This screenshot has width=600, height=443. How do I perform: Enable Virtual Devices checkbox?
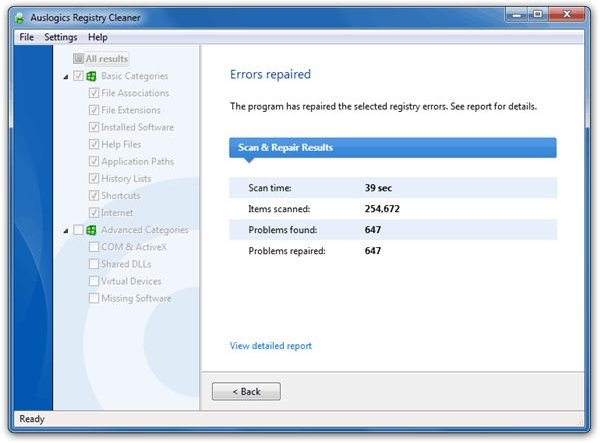point(94,281)
